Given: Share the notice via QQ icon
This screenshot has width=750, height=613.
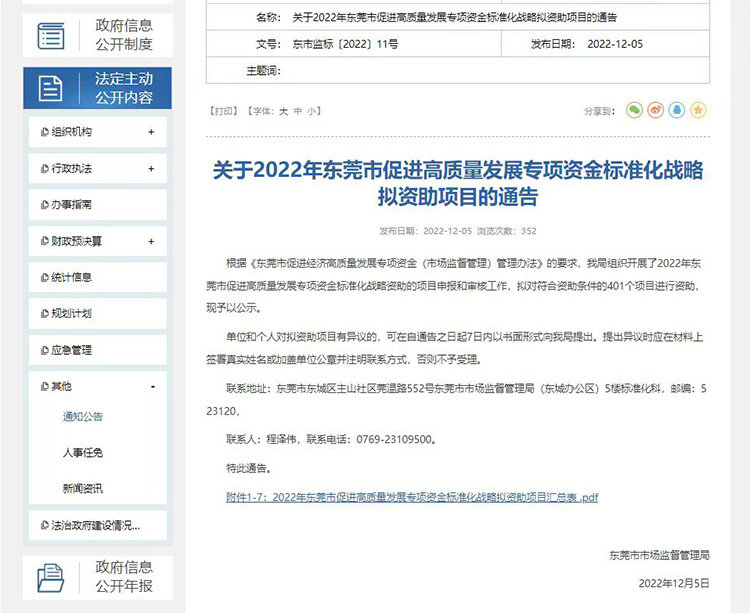Looking at the screenshot, I should [677, 110].
